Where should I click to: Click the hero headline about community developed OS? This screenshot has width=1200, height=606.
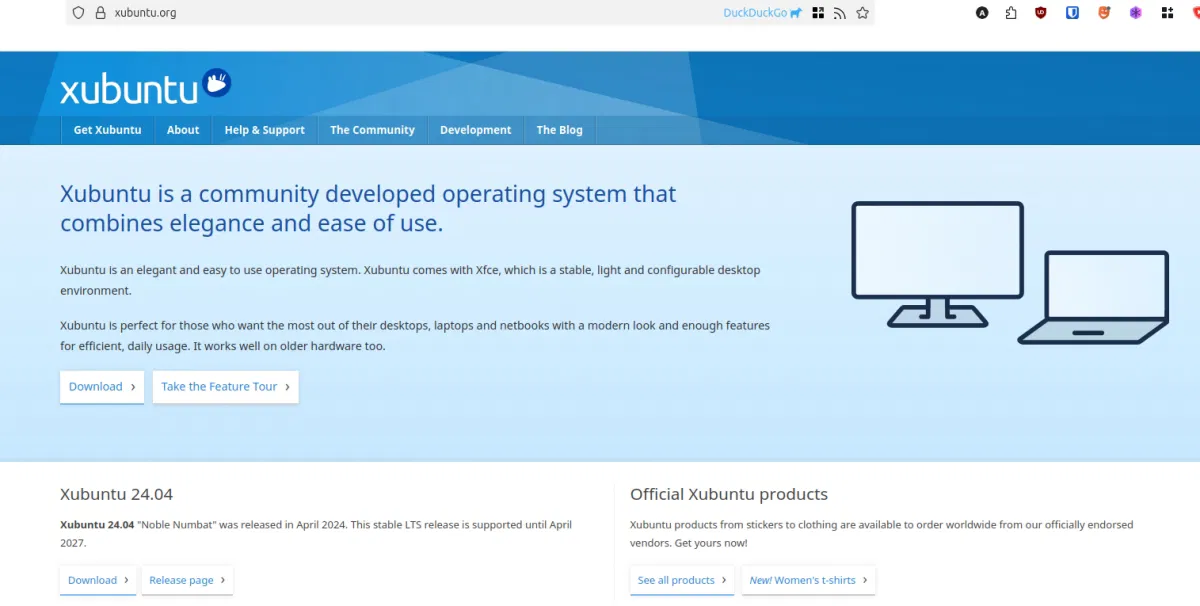(368, 208)
